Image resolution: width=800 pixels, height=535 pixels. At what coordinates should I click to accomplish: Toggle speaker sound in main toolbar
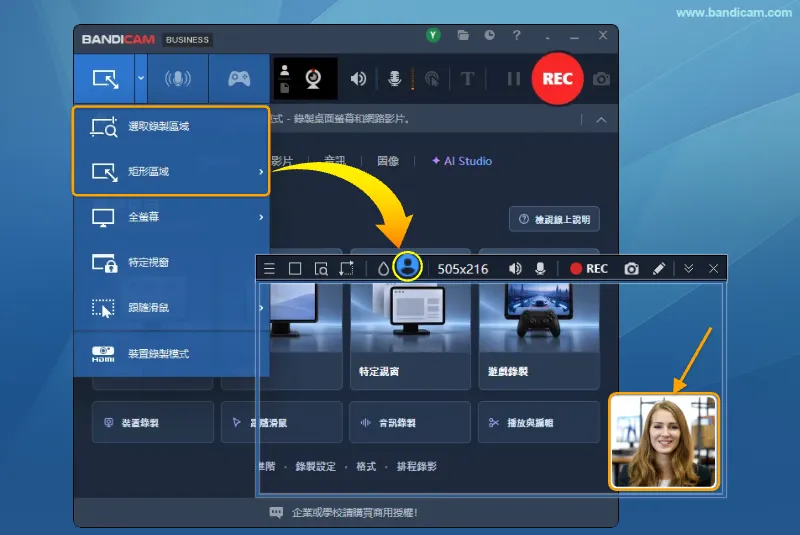358,79
